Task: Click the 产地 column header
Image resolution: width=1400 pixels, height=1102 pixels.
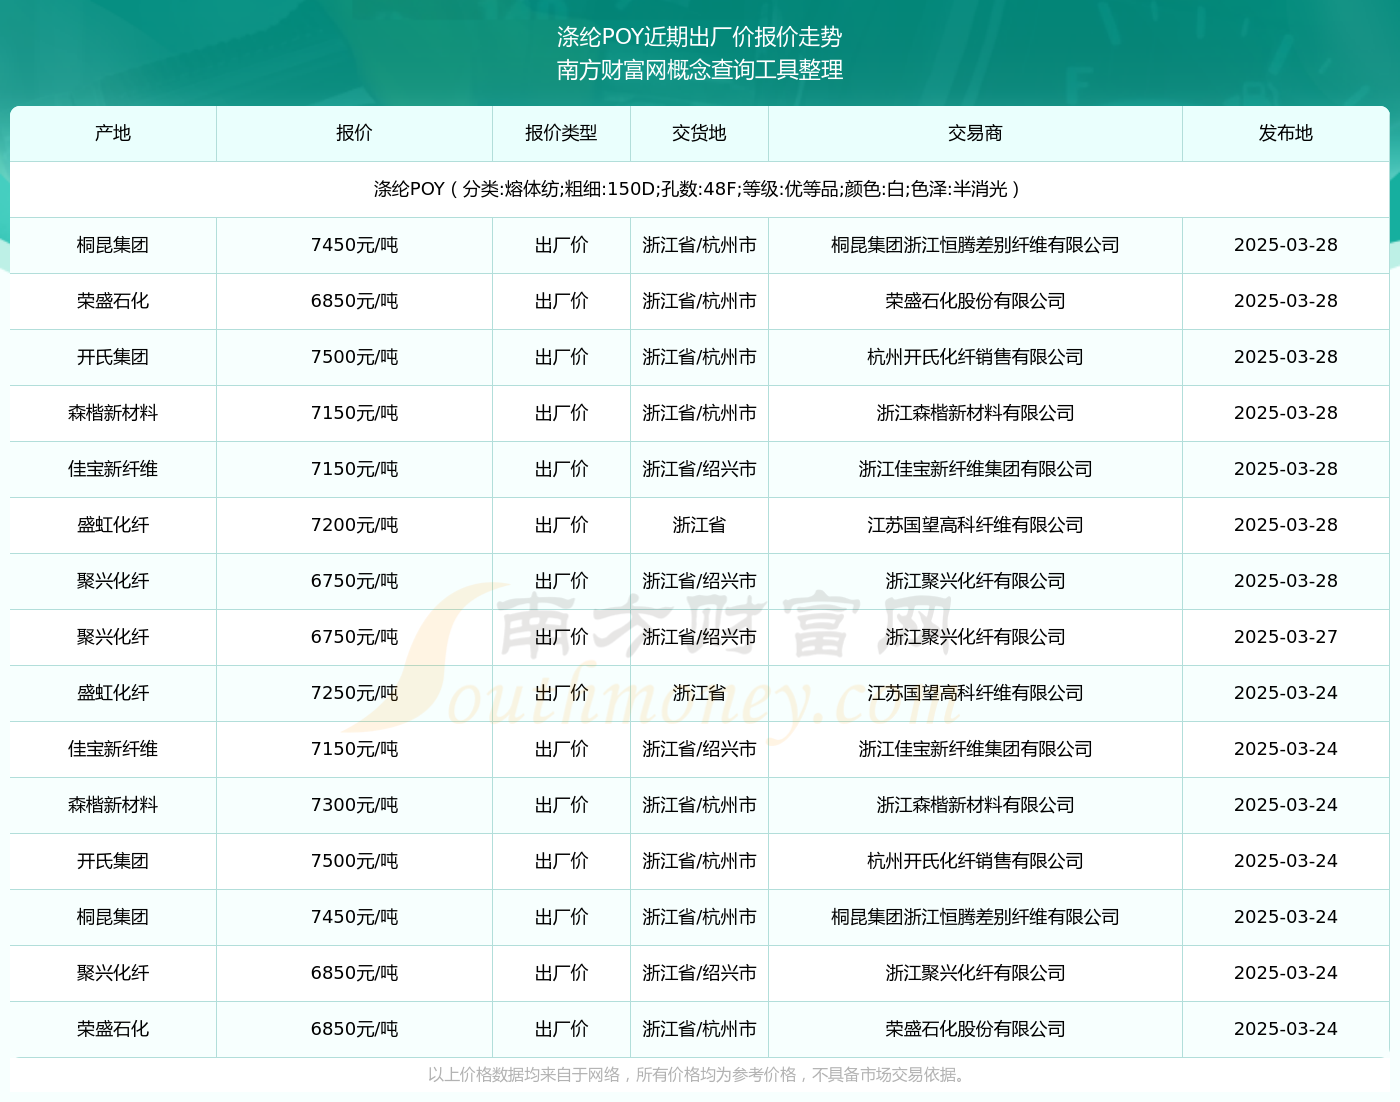Action: [x=113, y=133]
